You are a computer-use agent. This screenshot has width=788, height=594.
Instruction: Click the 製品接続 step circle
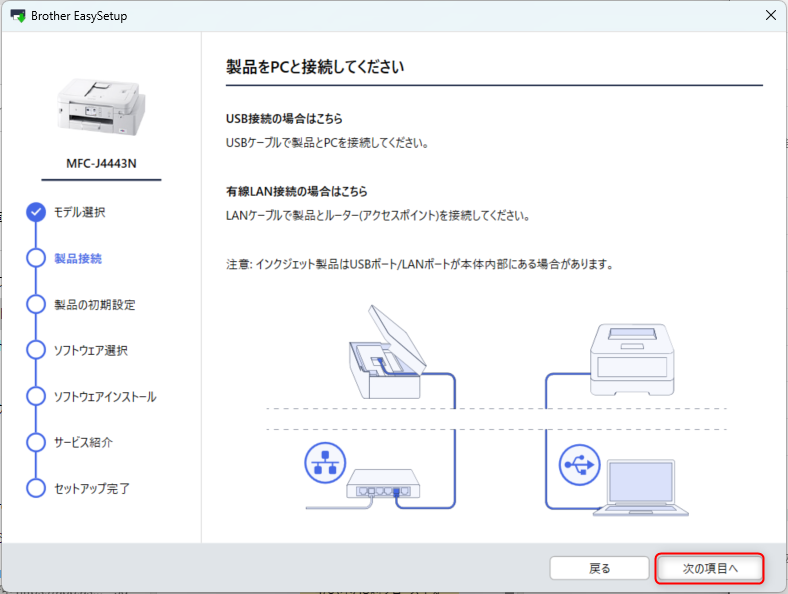(x=36, y=258)
